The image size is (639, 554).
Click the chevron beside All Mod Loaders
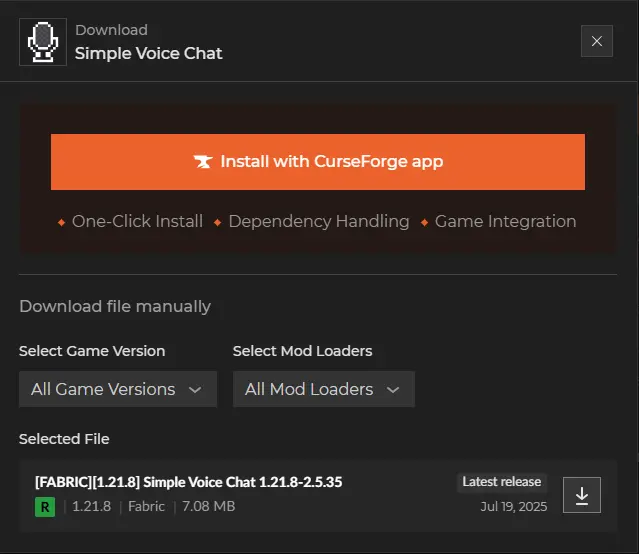[x=393, y=389]
